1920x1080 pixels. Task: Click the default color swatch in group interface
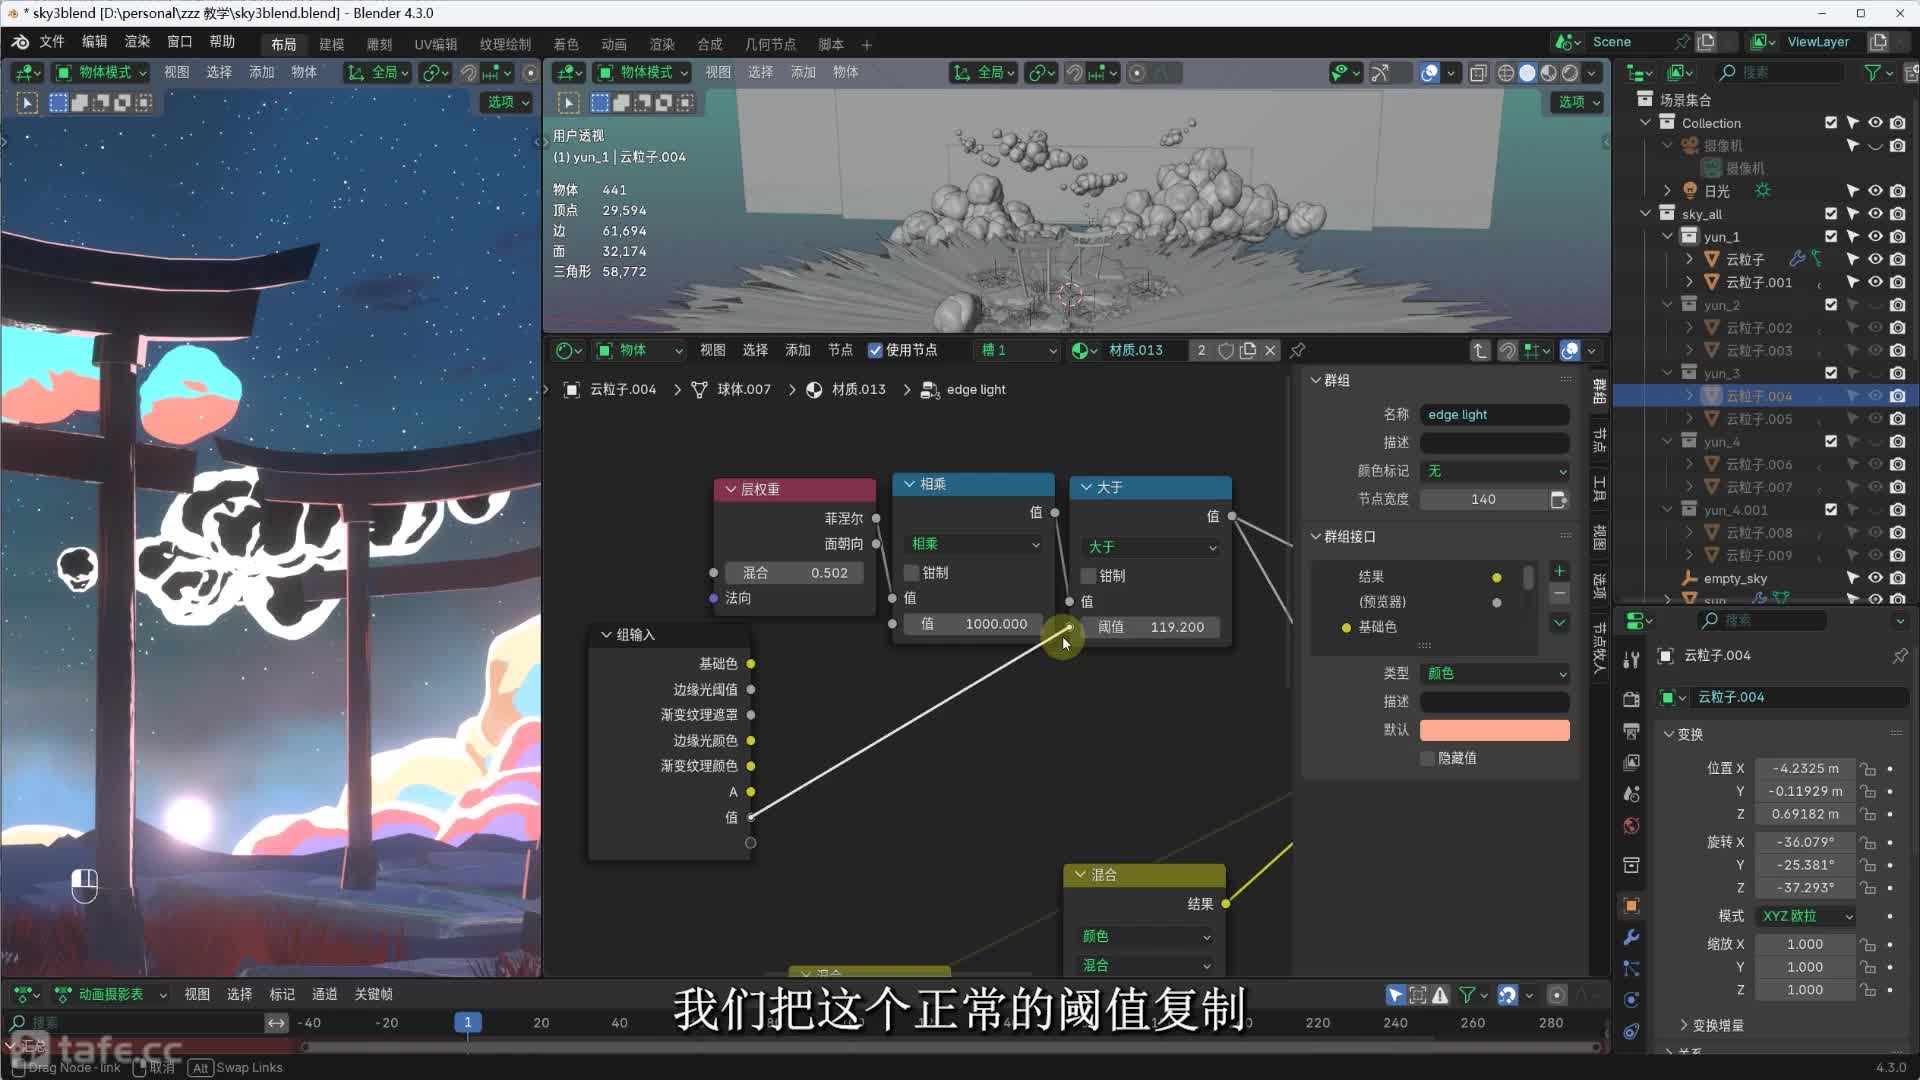point(1495,730)
